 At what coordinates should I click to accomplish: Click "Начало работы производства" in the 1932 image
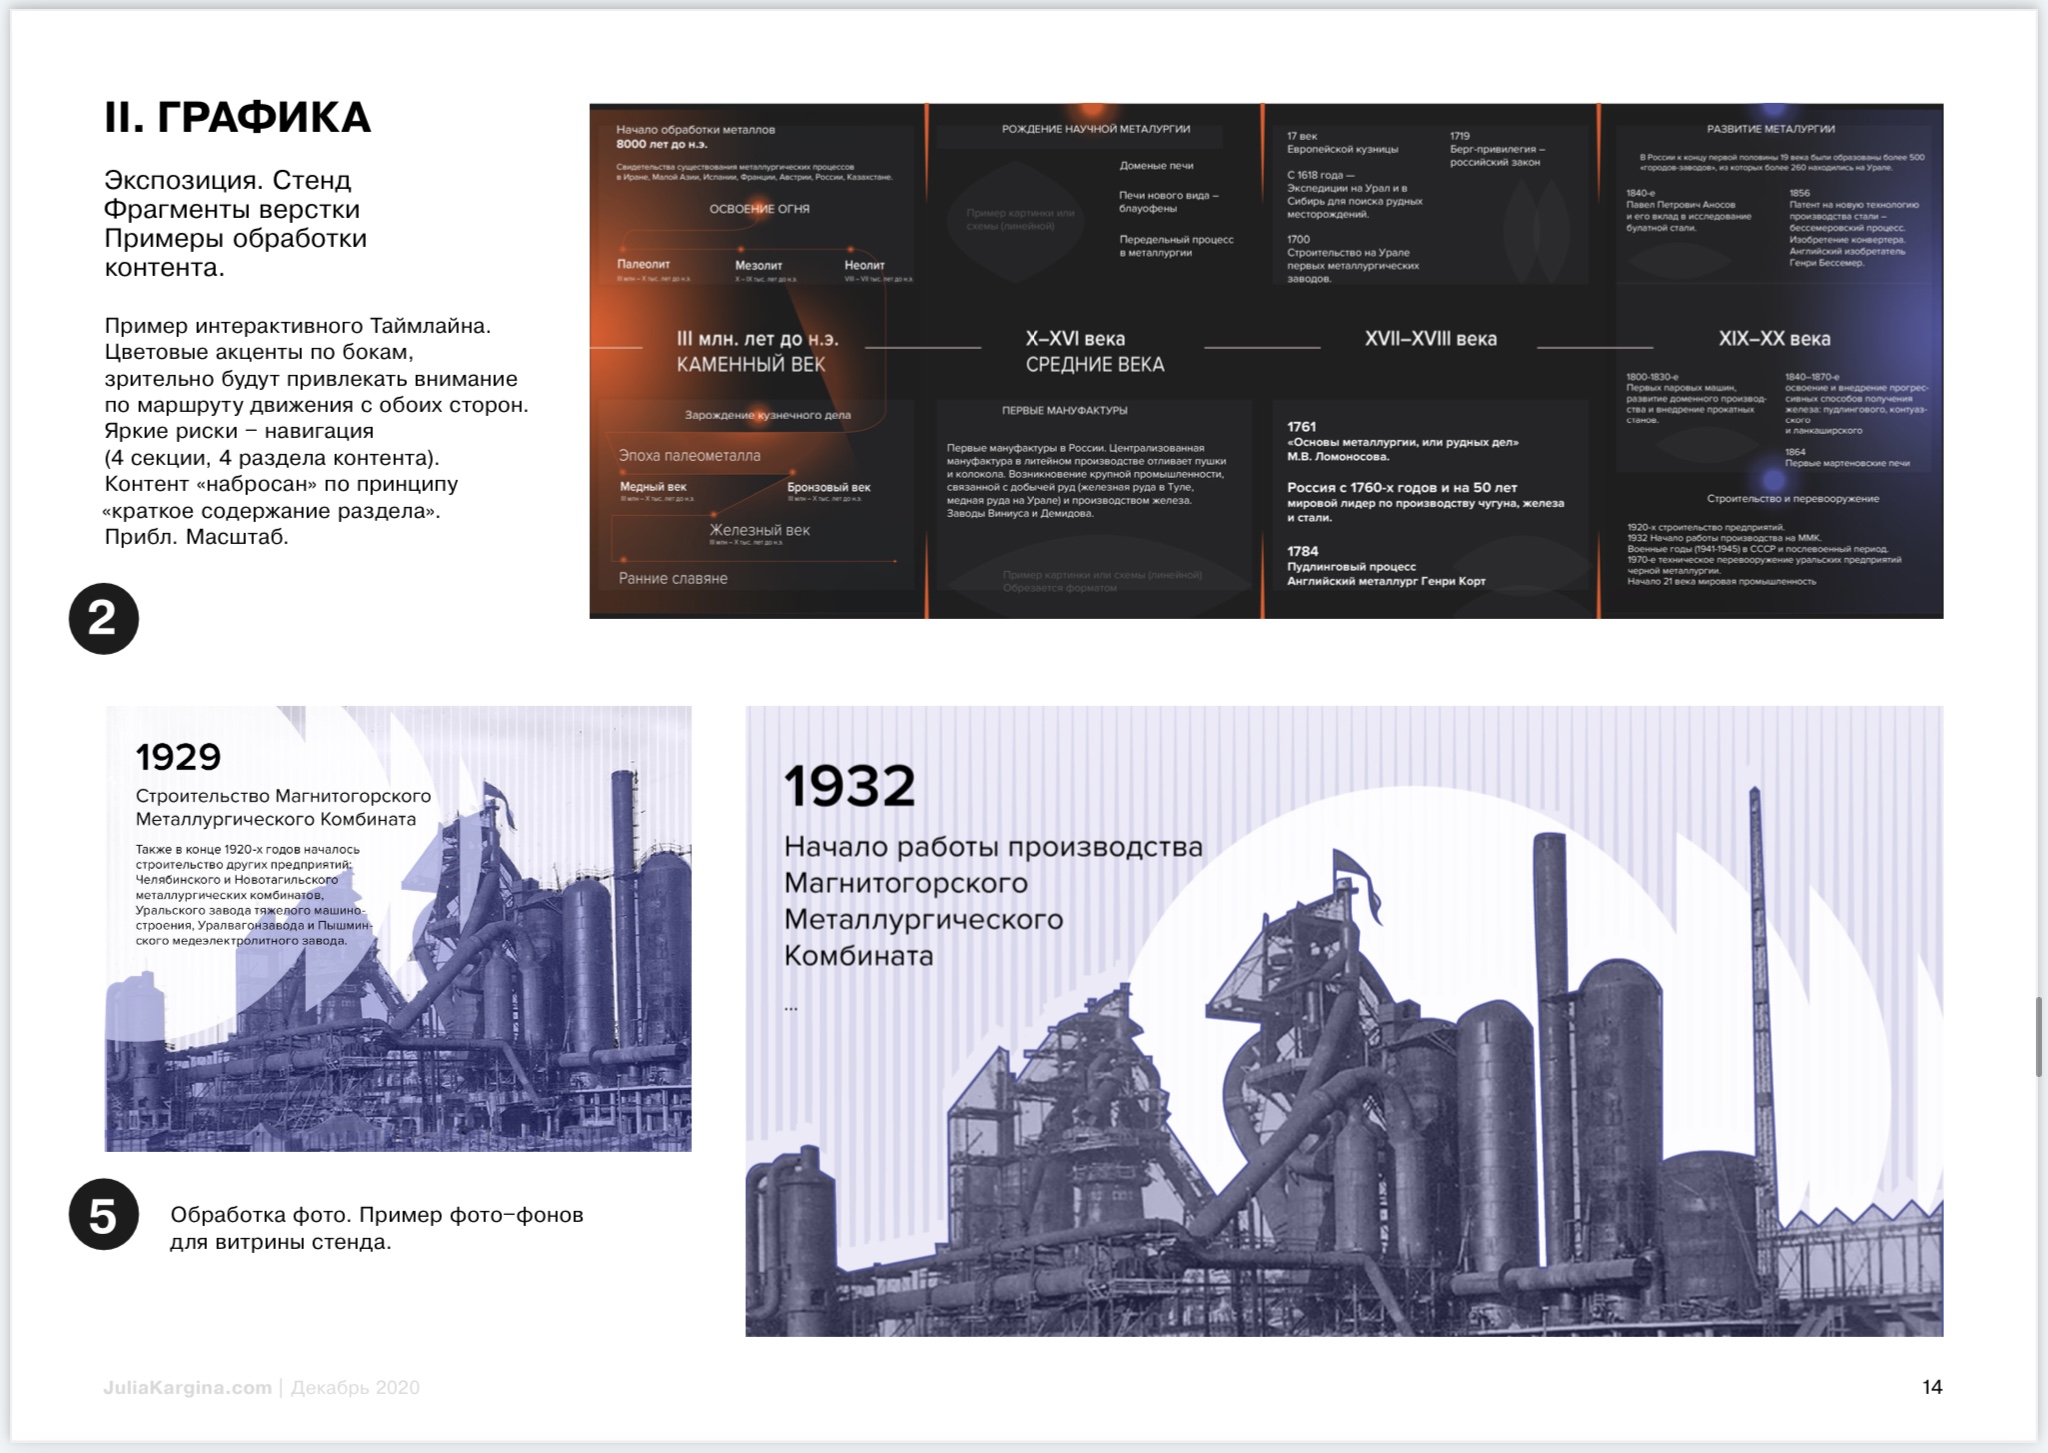point(993,847)
